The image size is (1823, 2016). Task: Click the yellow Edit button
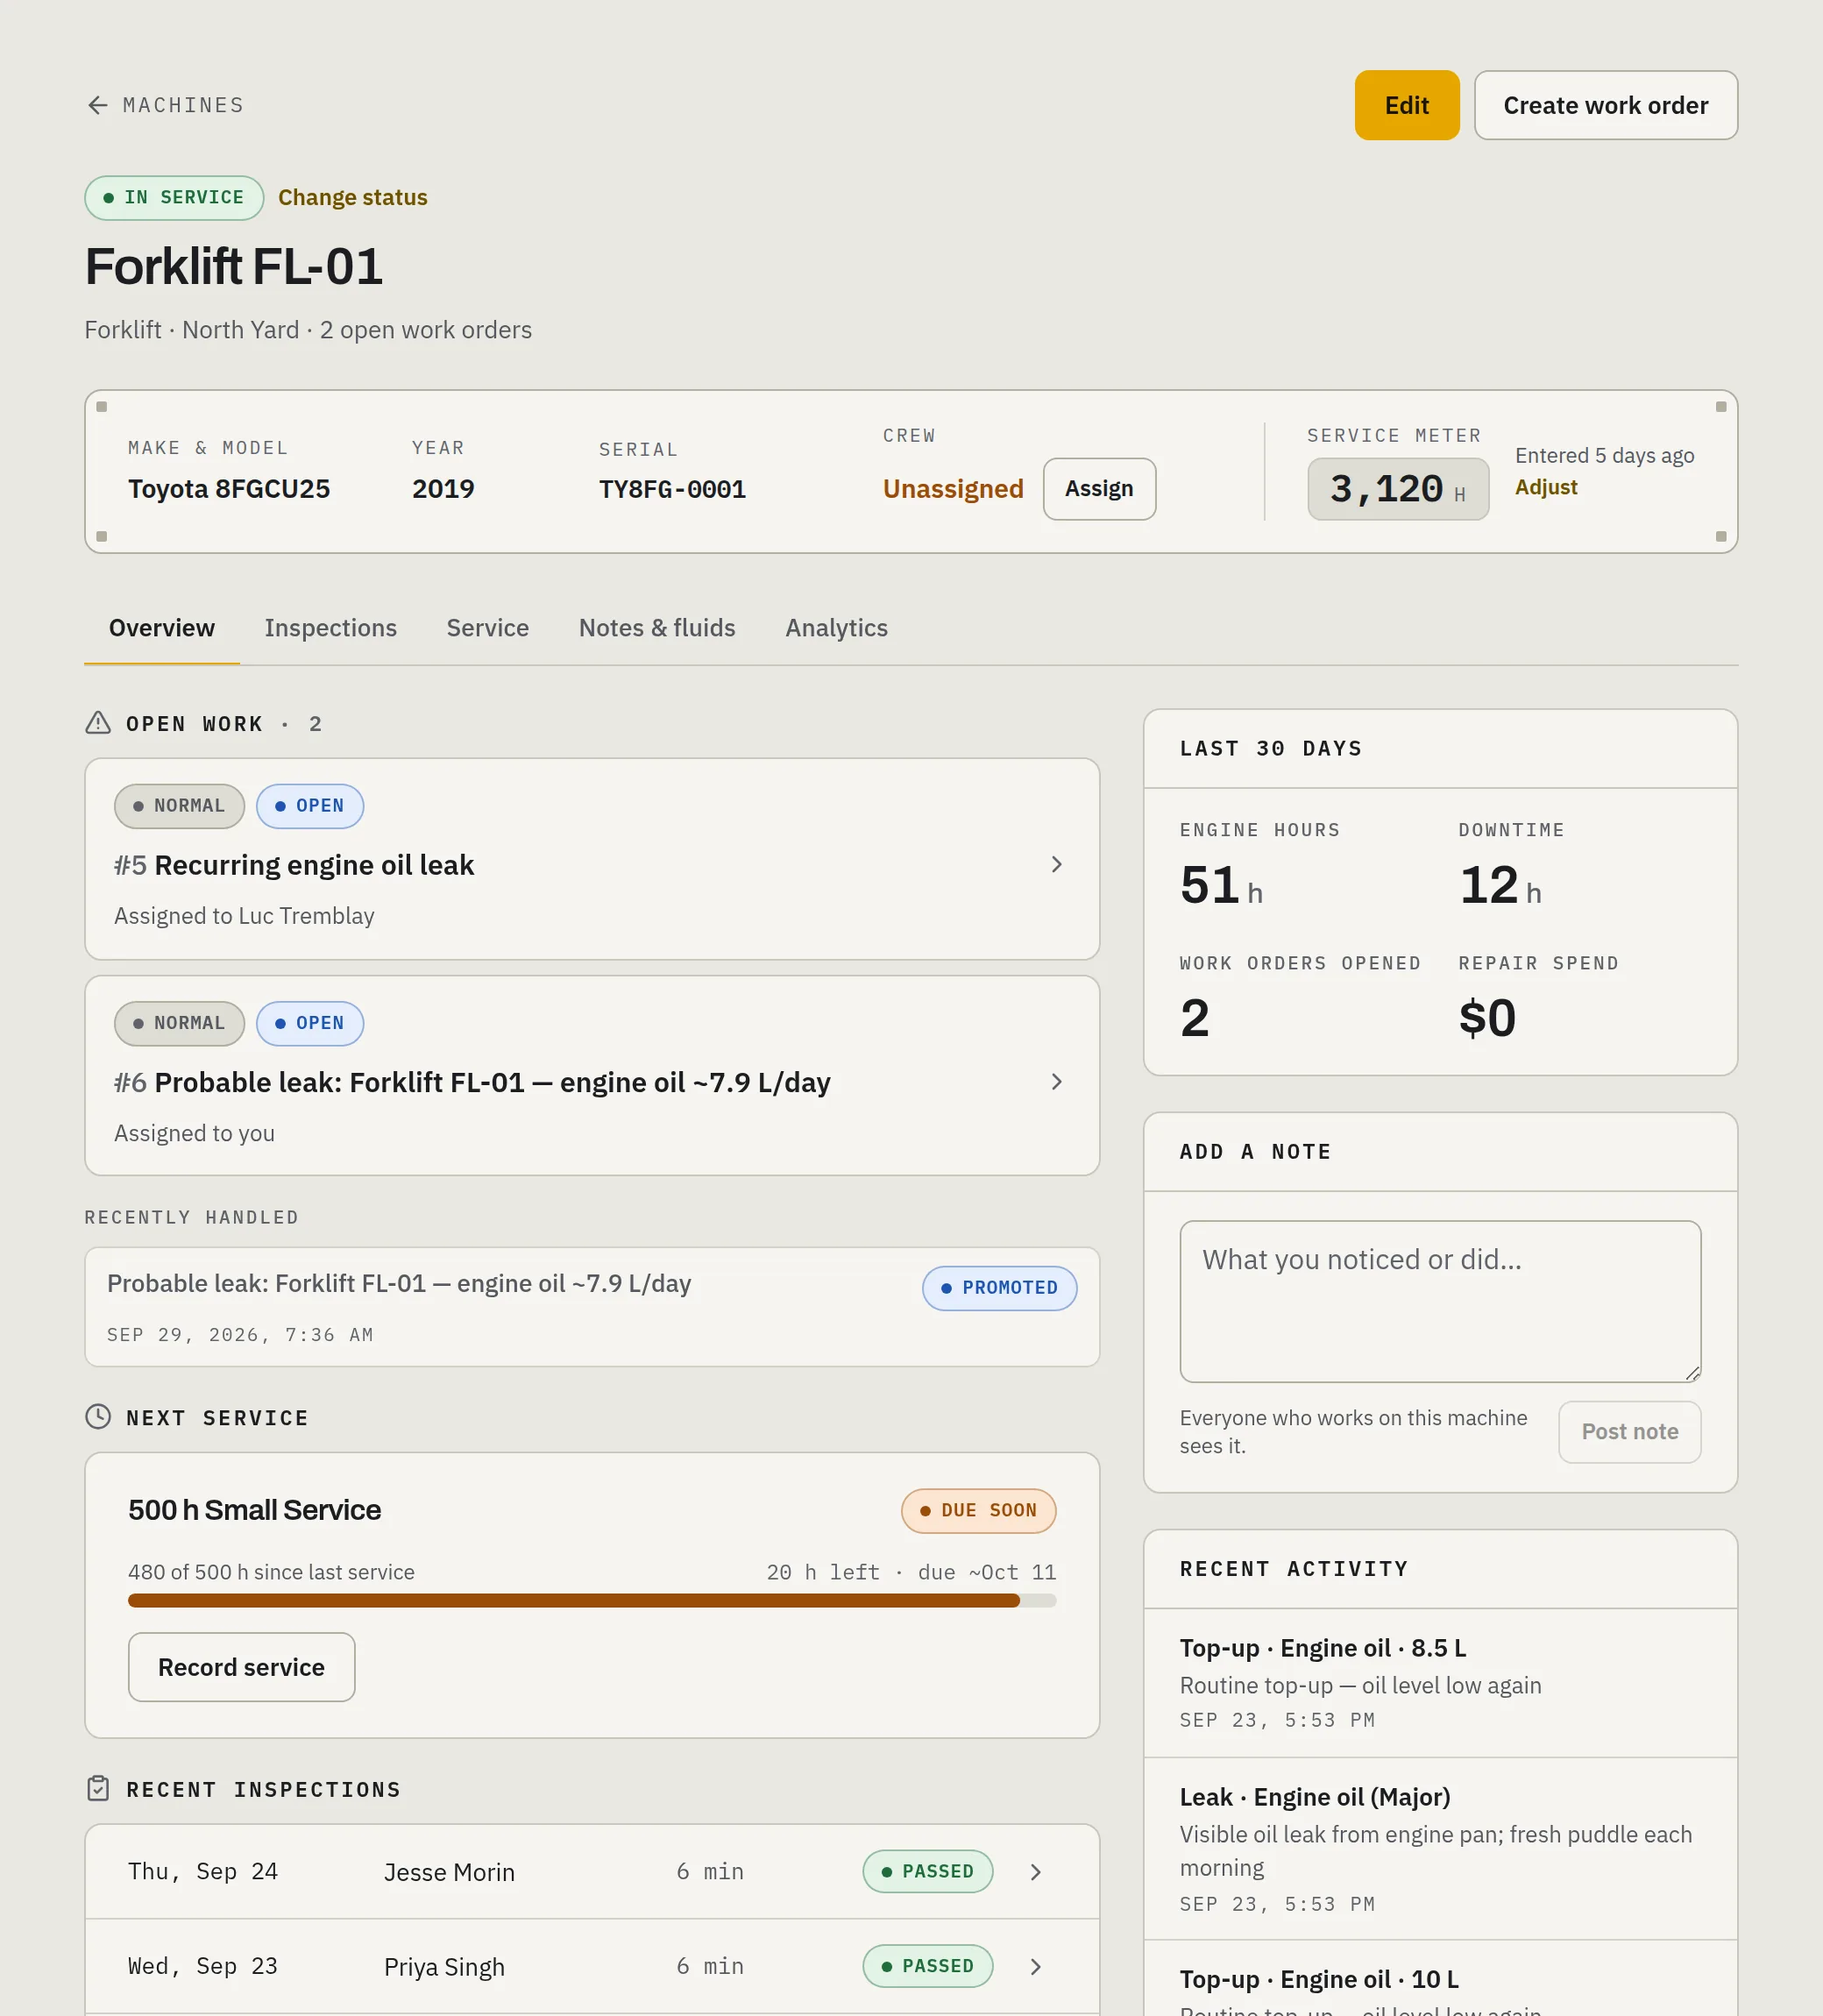(x=1406, y=105)
